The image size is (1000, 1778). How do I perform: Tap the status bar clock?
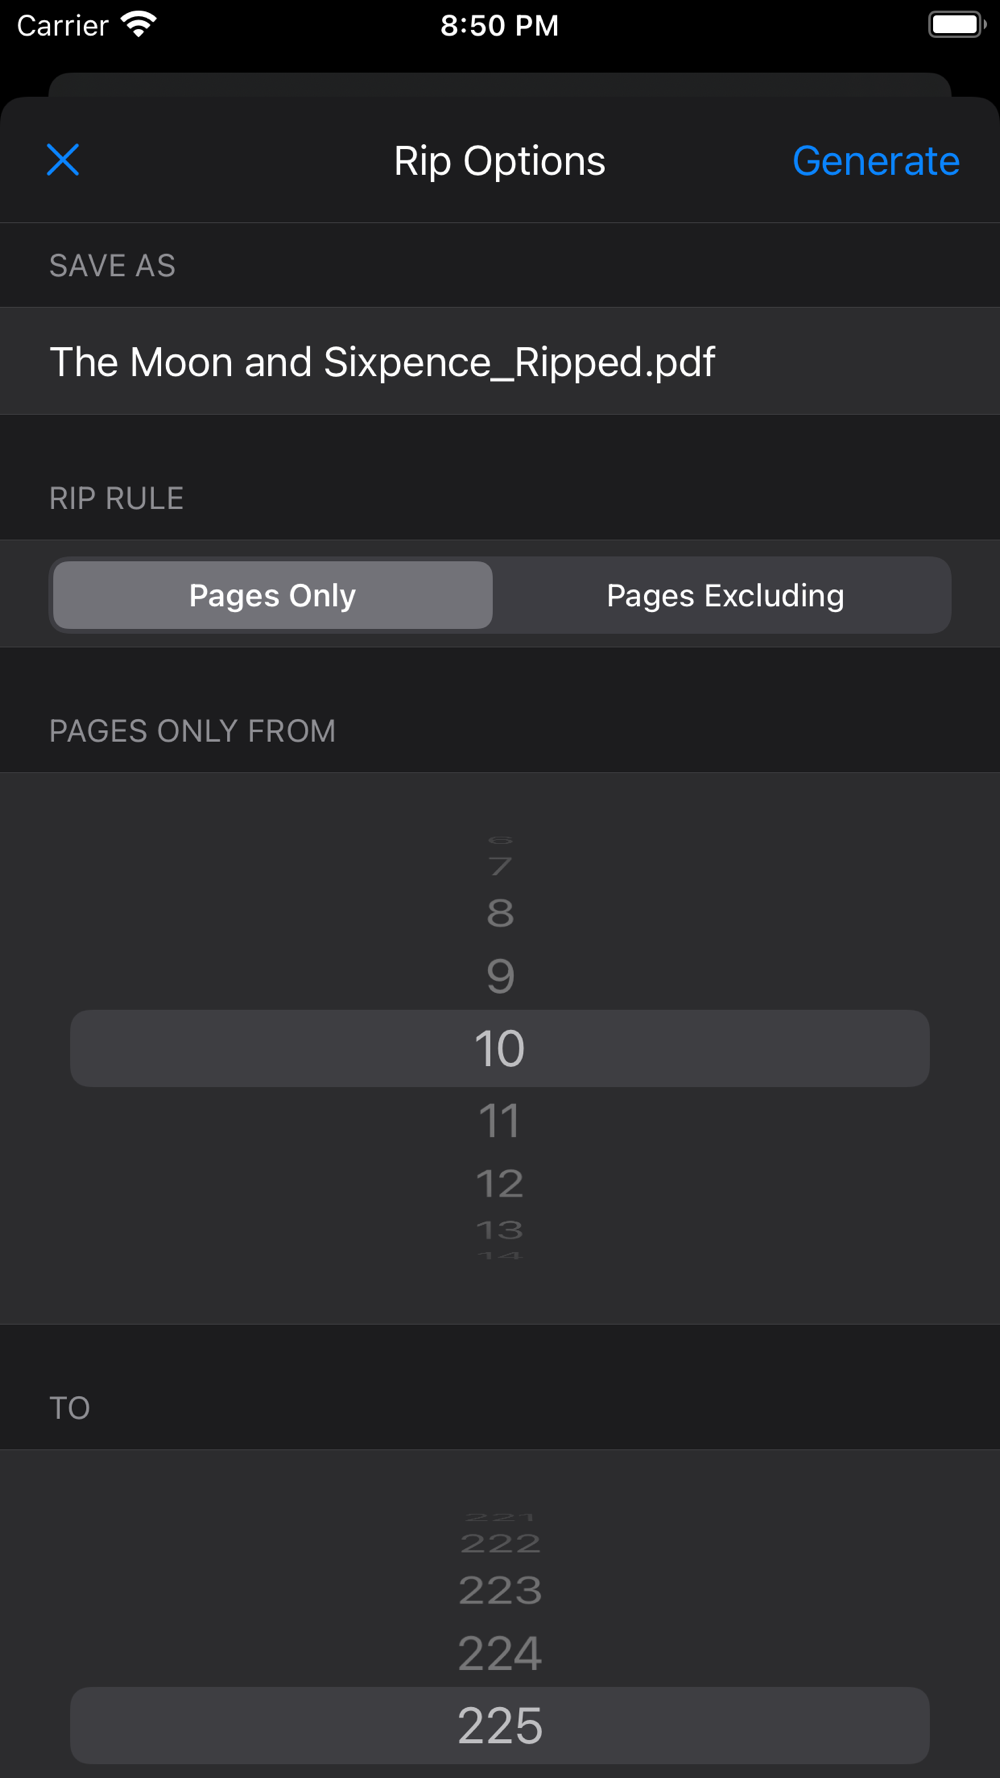pos(499,25)
